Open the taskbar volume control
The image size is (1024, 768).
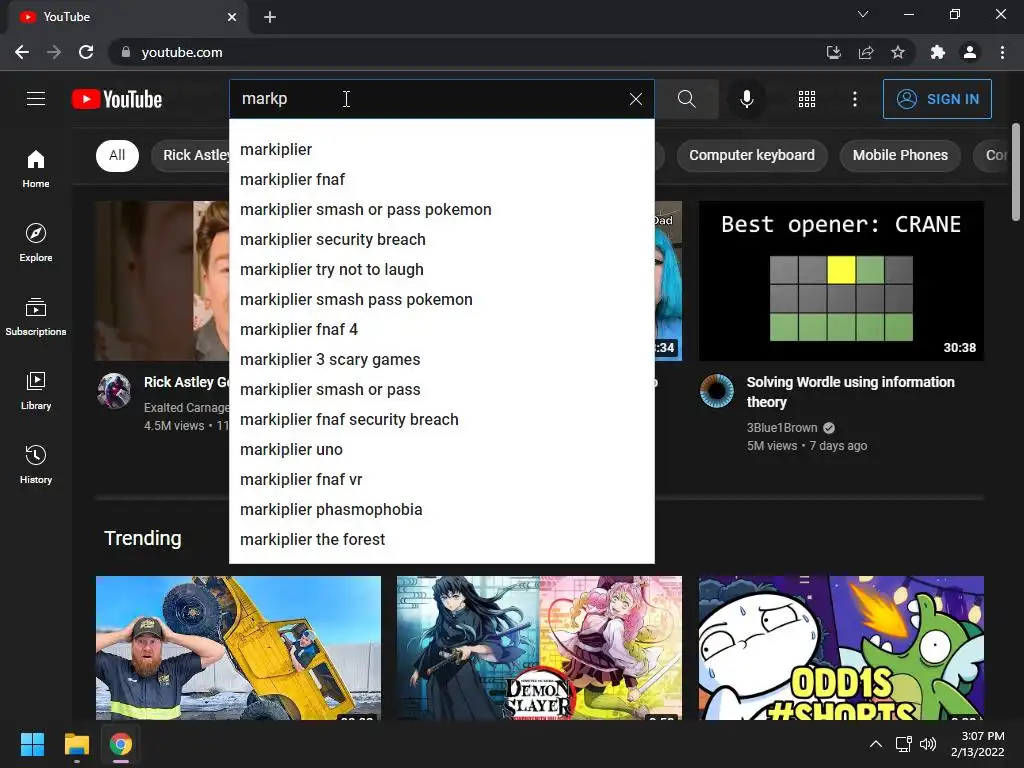coord(928,744)
